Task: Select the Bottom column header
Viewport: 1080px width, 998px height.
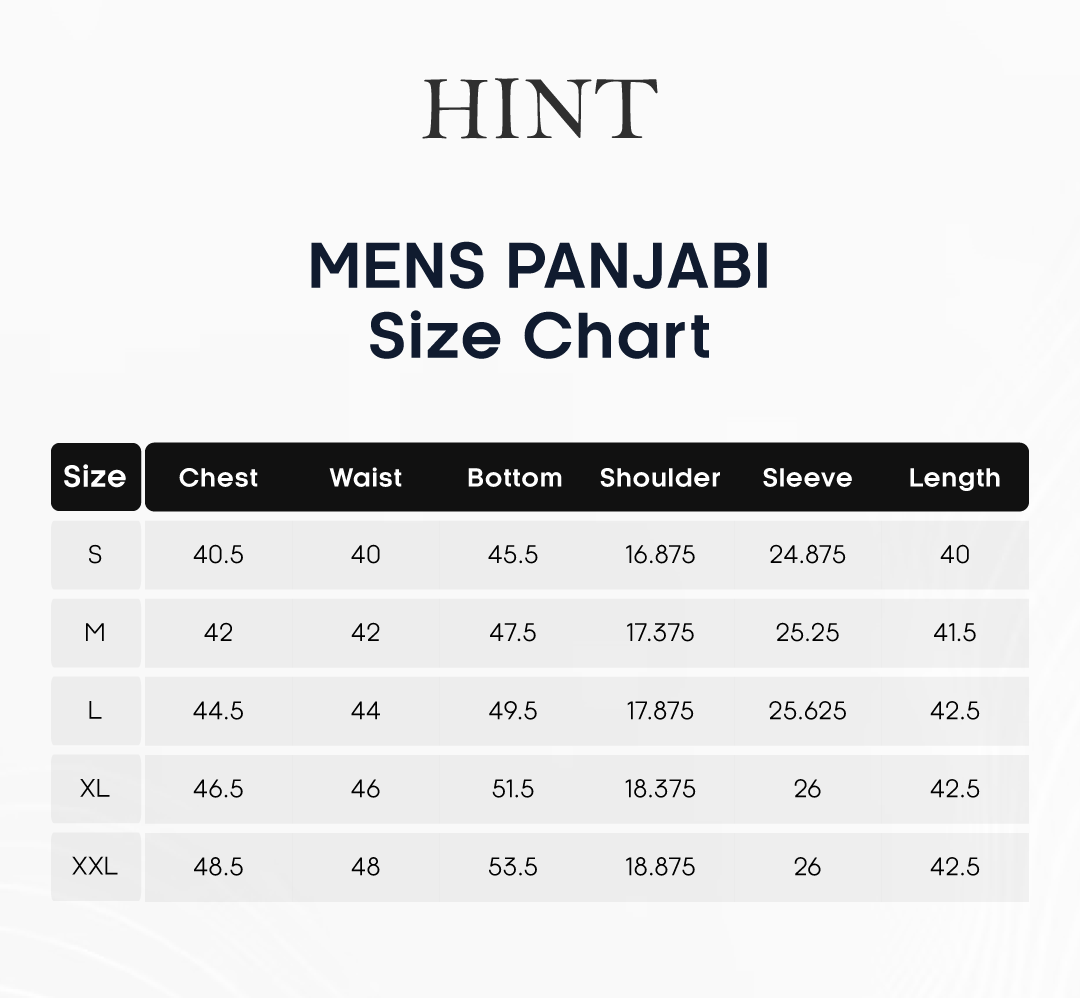Action: tap(515, 477)
